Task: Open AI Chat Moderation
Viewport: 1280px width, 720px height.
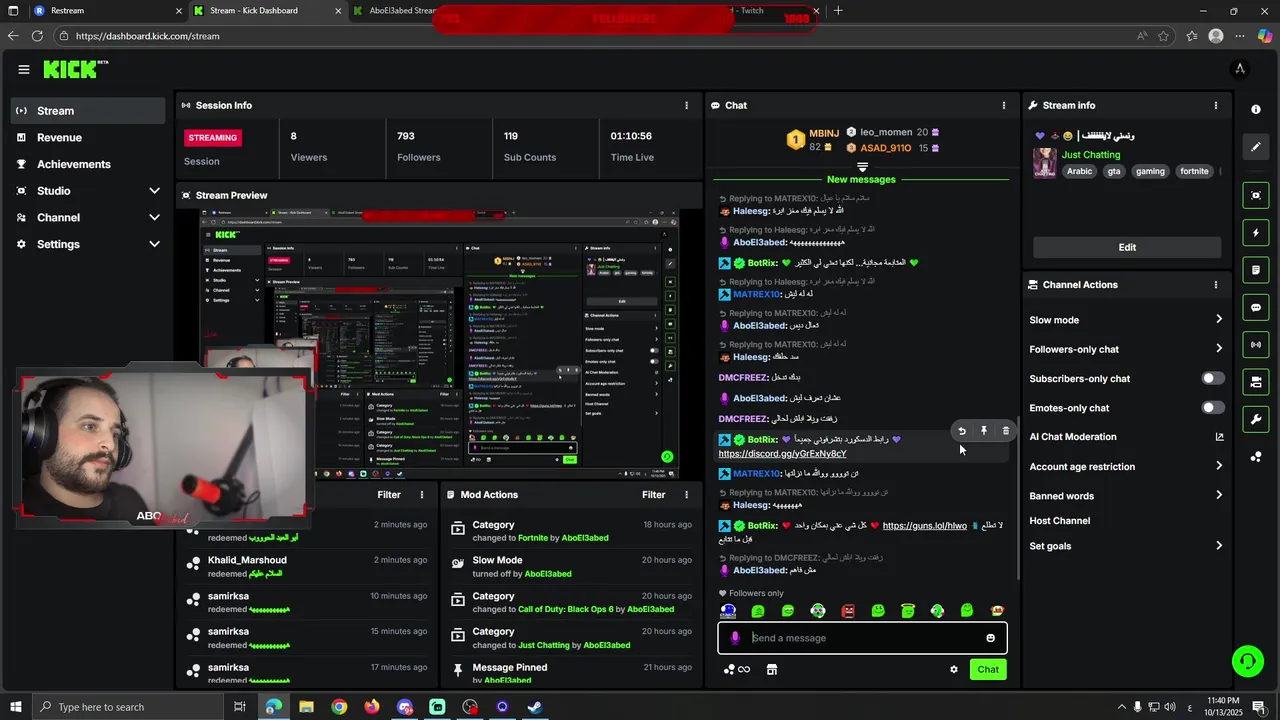Action: [1126, 437]
